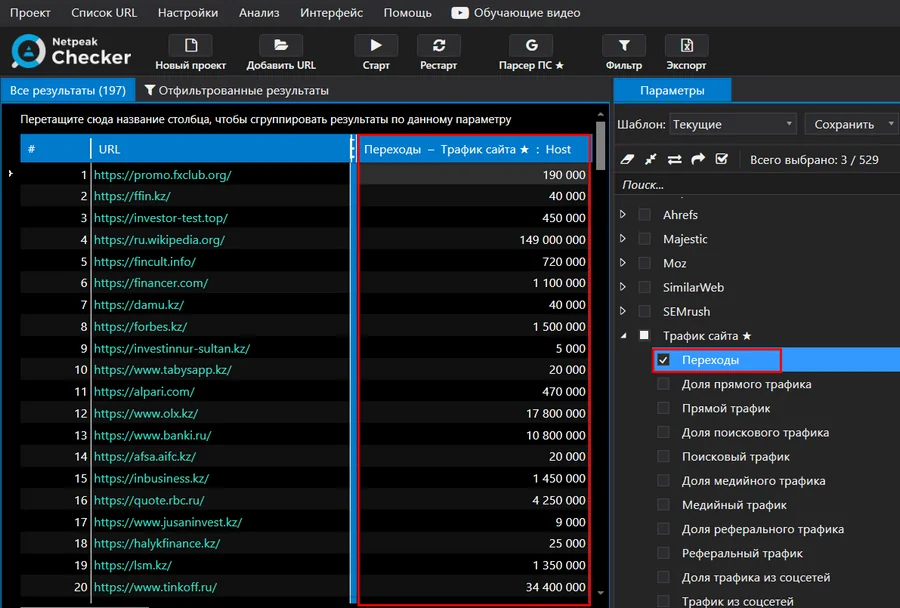Screen dimensions: 900x608
Task: Toggle the Majestic checkbox
Action: tap(645, 238)
